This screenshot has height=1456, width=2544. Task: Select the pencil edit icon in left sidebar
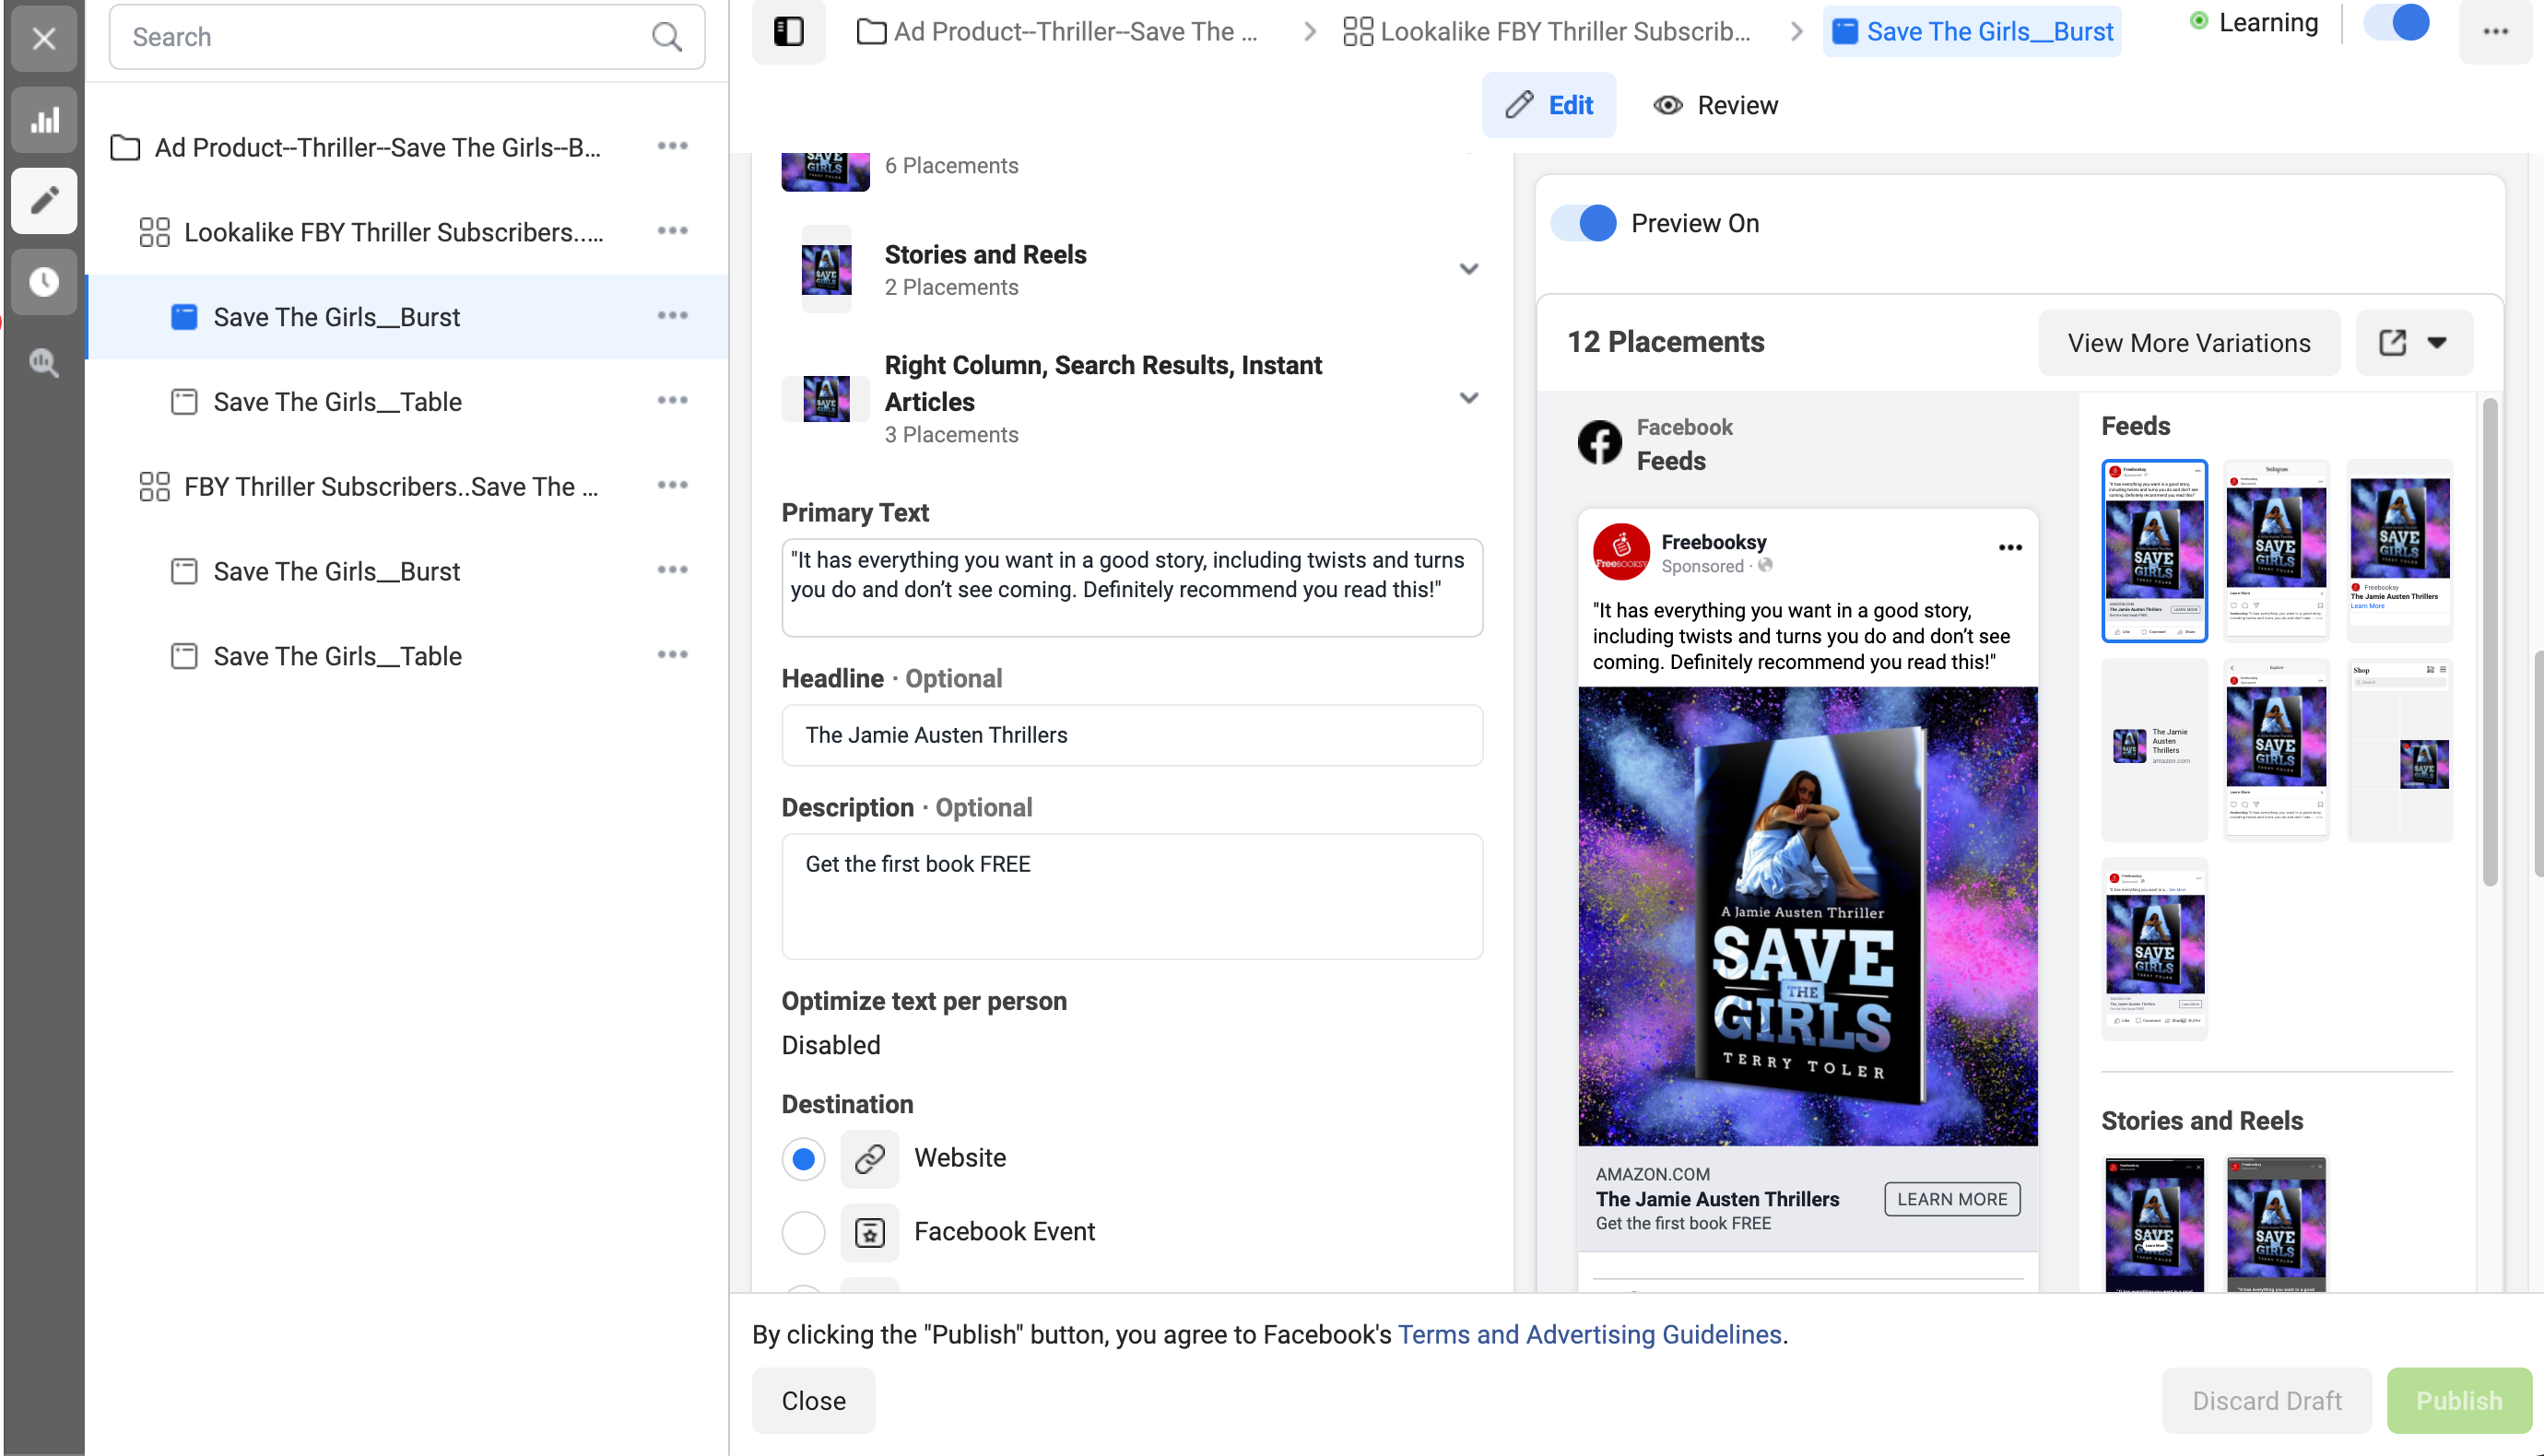(44, 201)
